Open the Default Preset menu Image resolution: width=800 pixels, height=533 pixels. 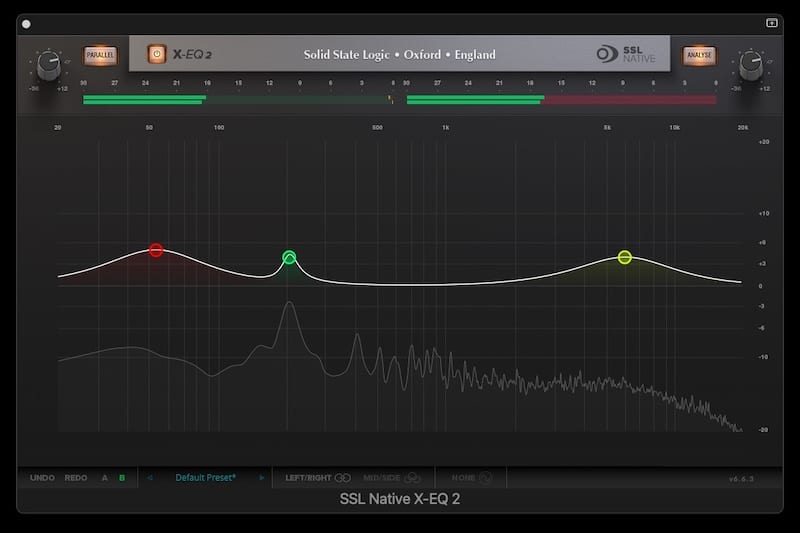(206, 478)
